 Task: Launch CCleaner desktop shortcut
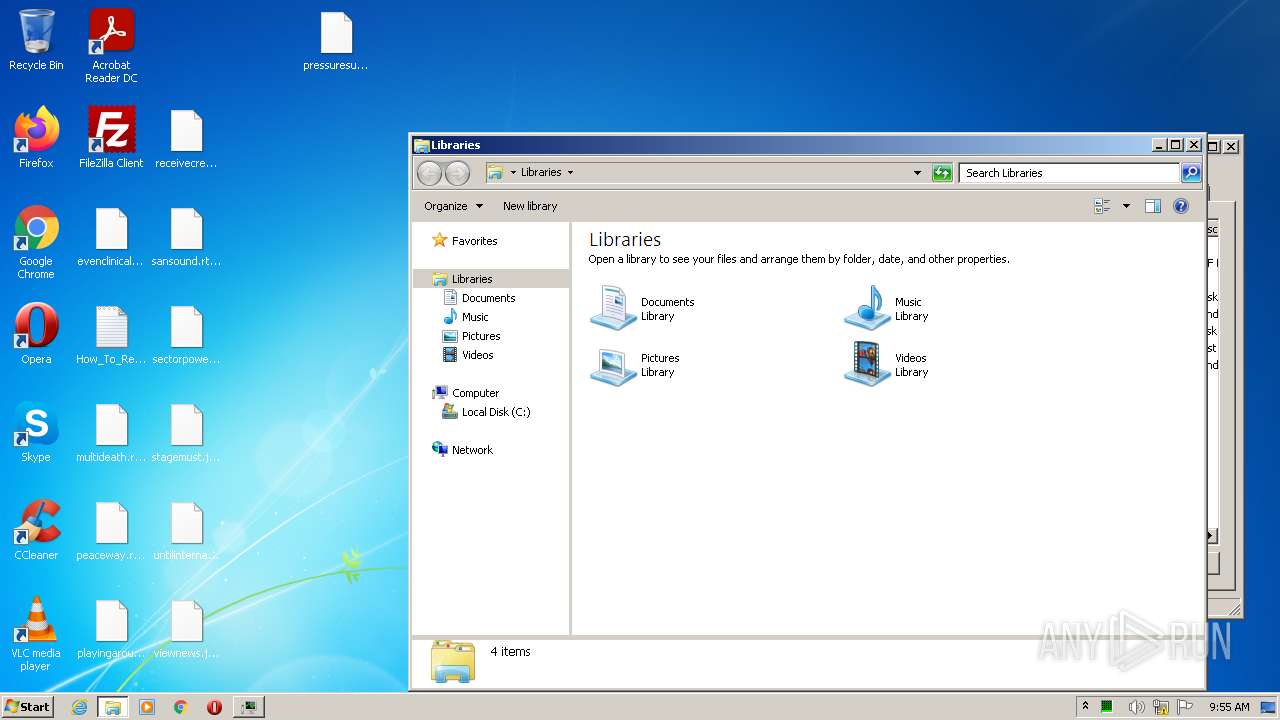[36, 530]
